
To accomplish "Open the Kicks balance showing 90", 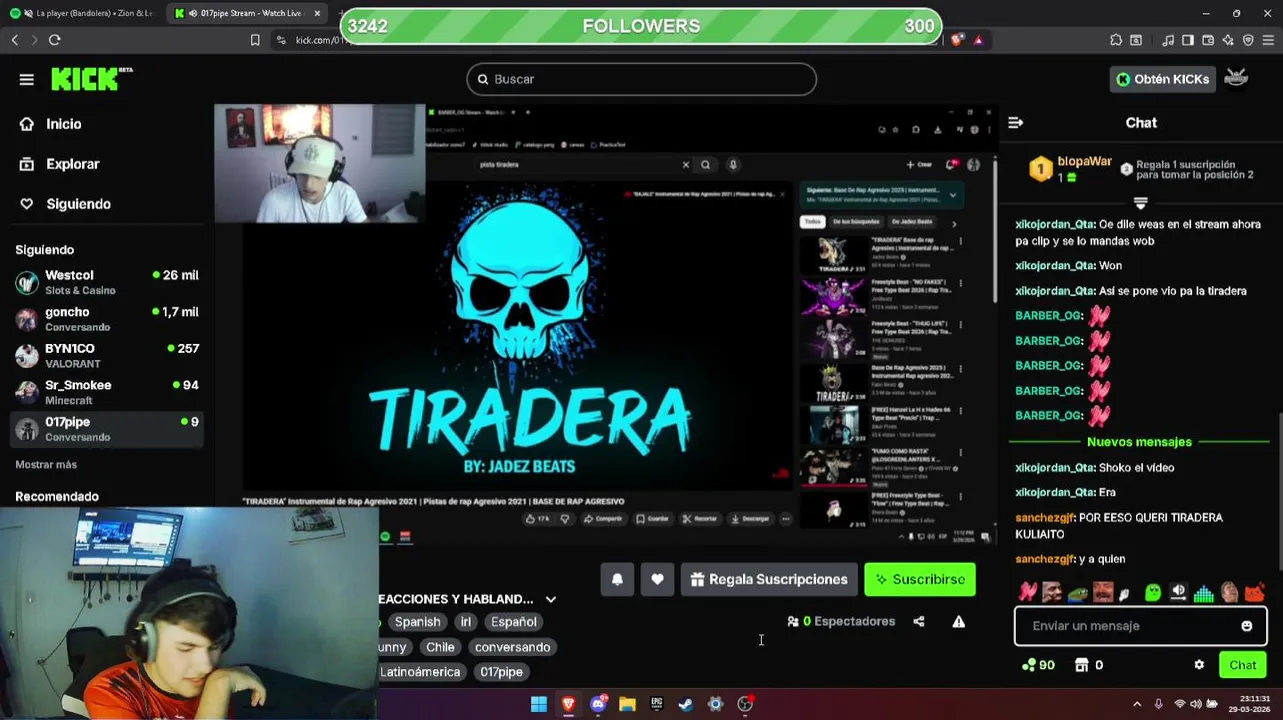I will coord(1038,665).
